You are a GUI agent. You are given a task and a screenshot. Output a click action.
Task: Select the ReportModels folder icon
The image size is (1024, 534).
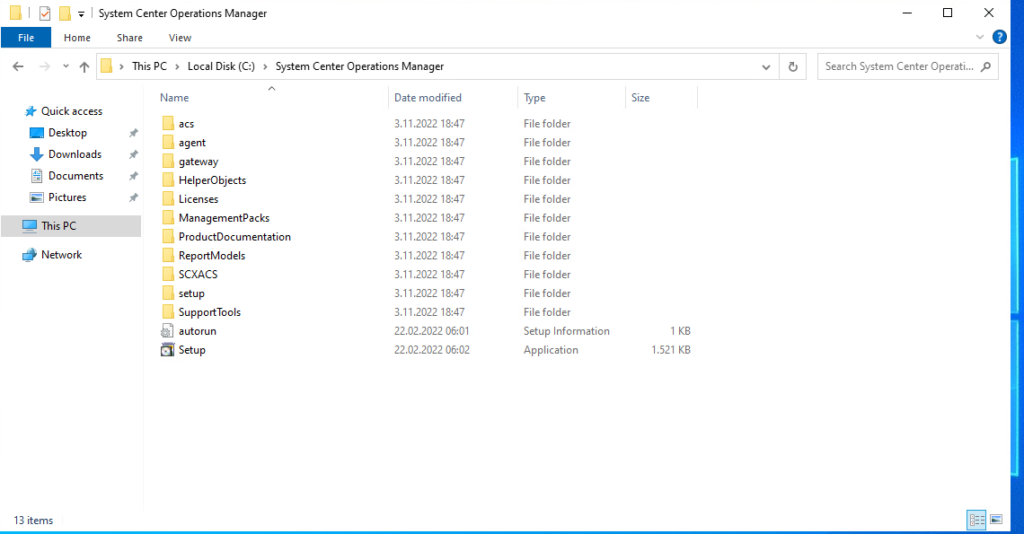click(x=168, y=256)
